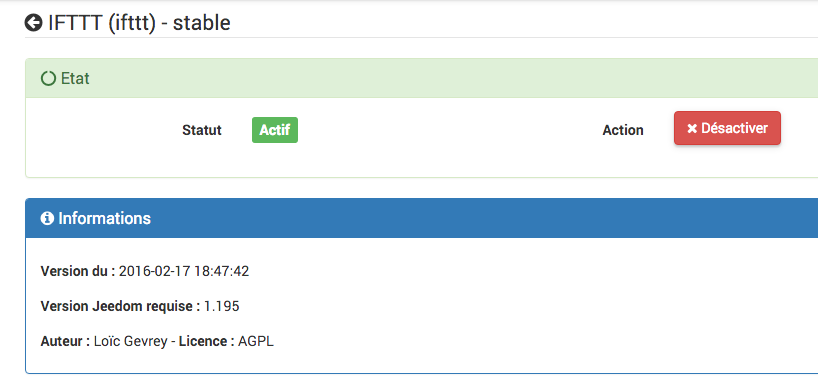Disable the plugin with the Désactiver button
This screenshot has height=376, width=818.
click(727, 128)
